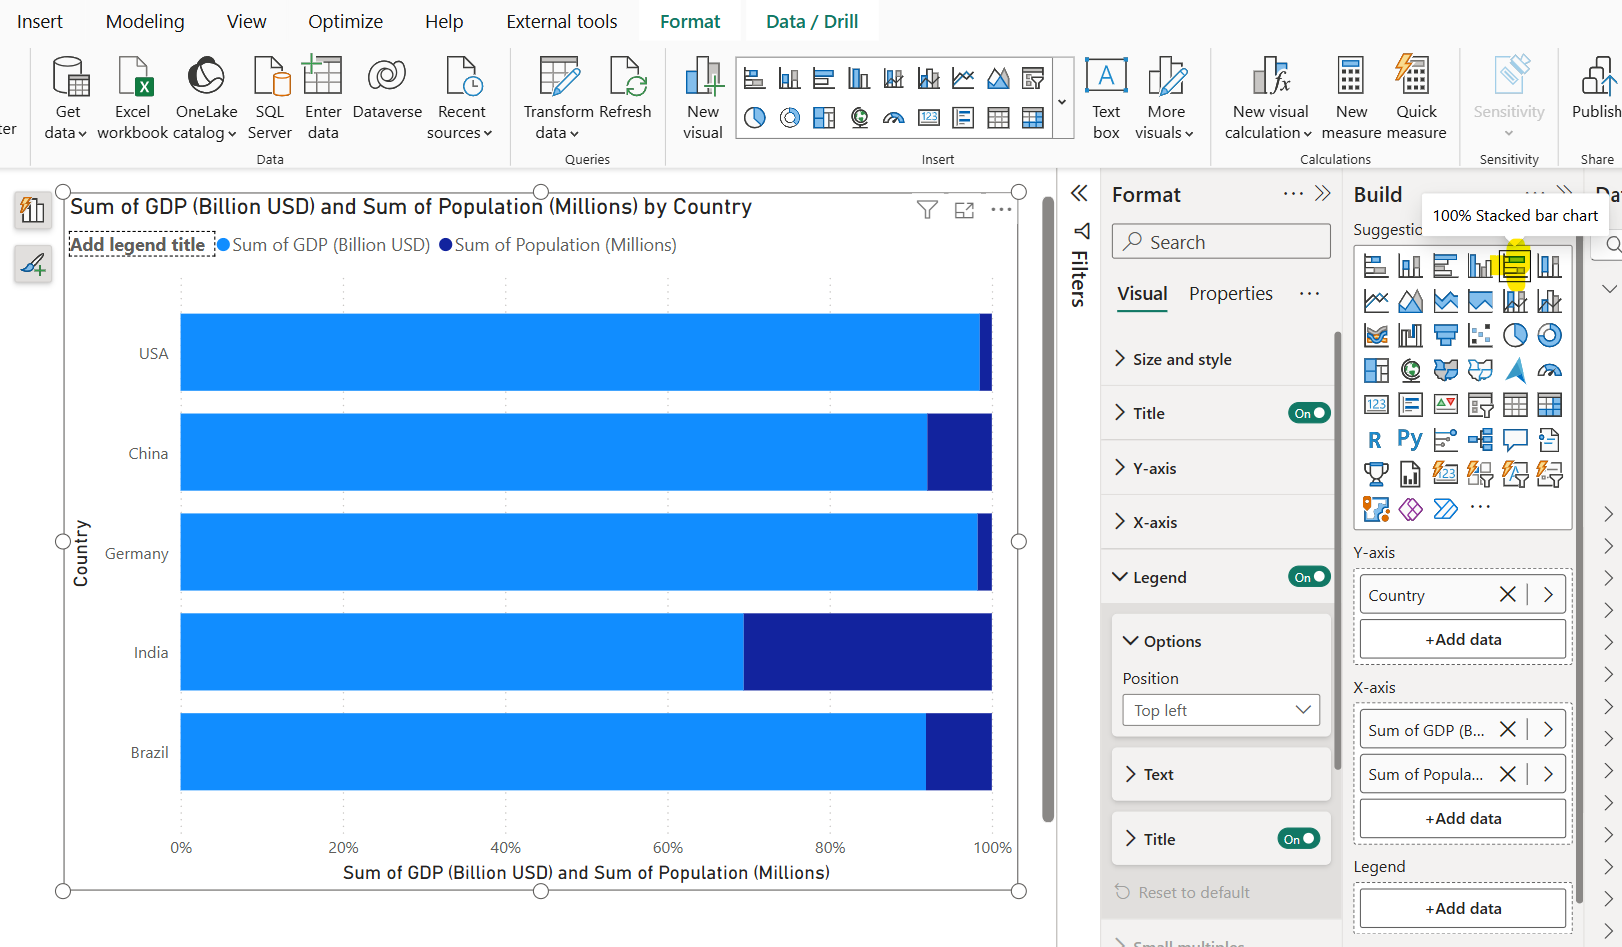Select the pie chart visual in Build pane

(x=1515, y=334)
